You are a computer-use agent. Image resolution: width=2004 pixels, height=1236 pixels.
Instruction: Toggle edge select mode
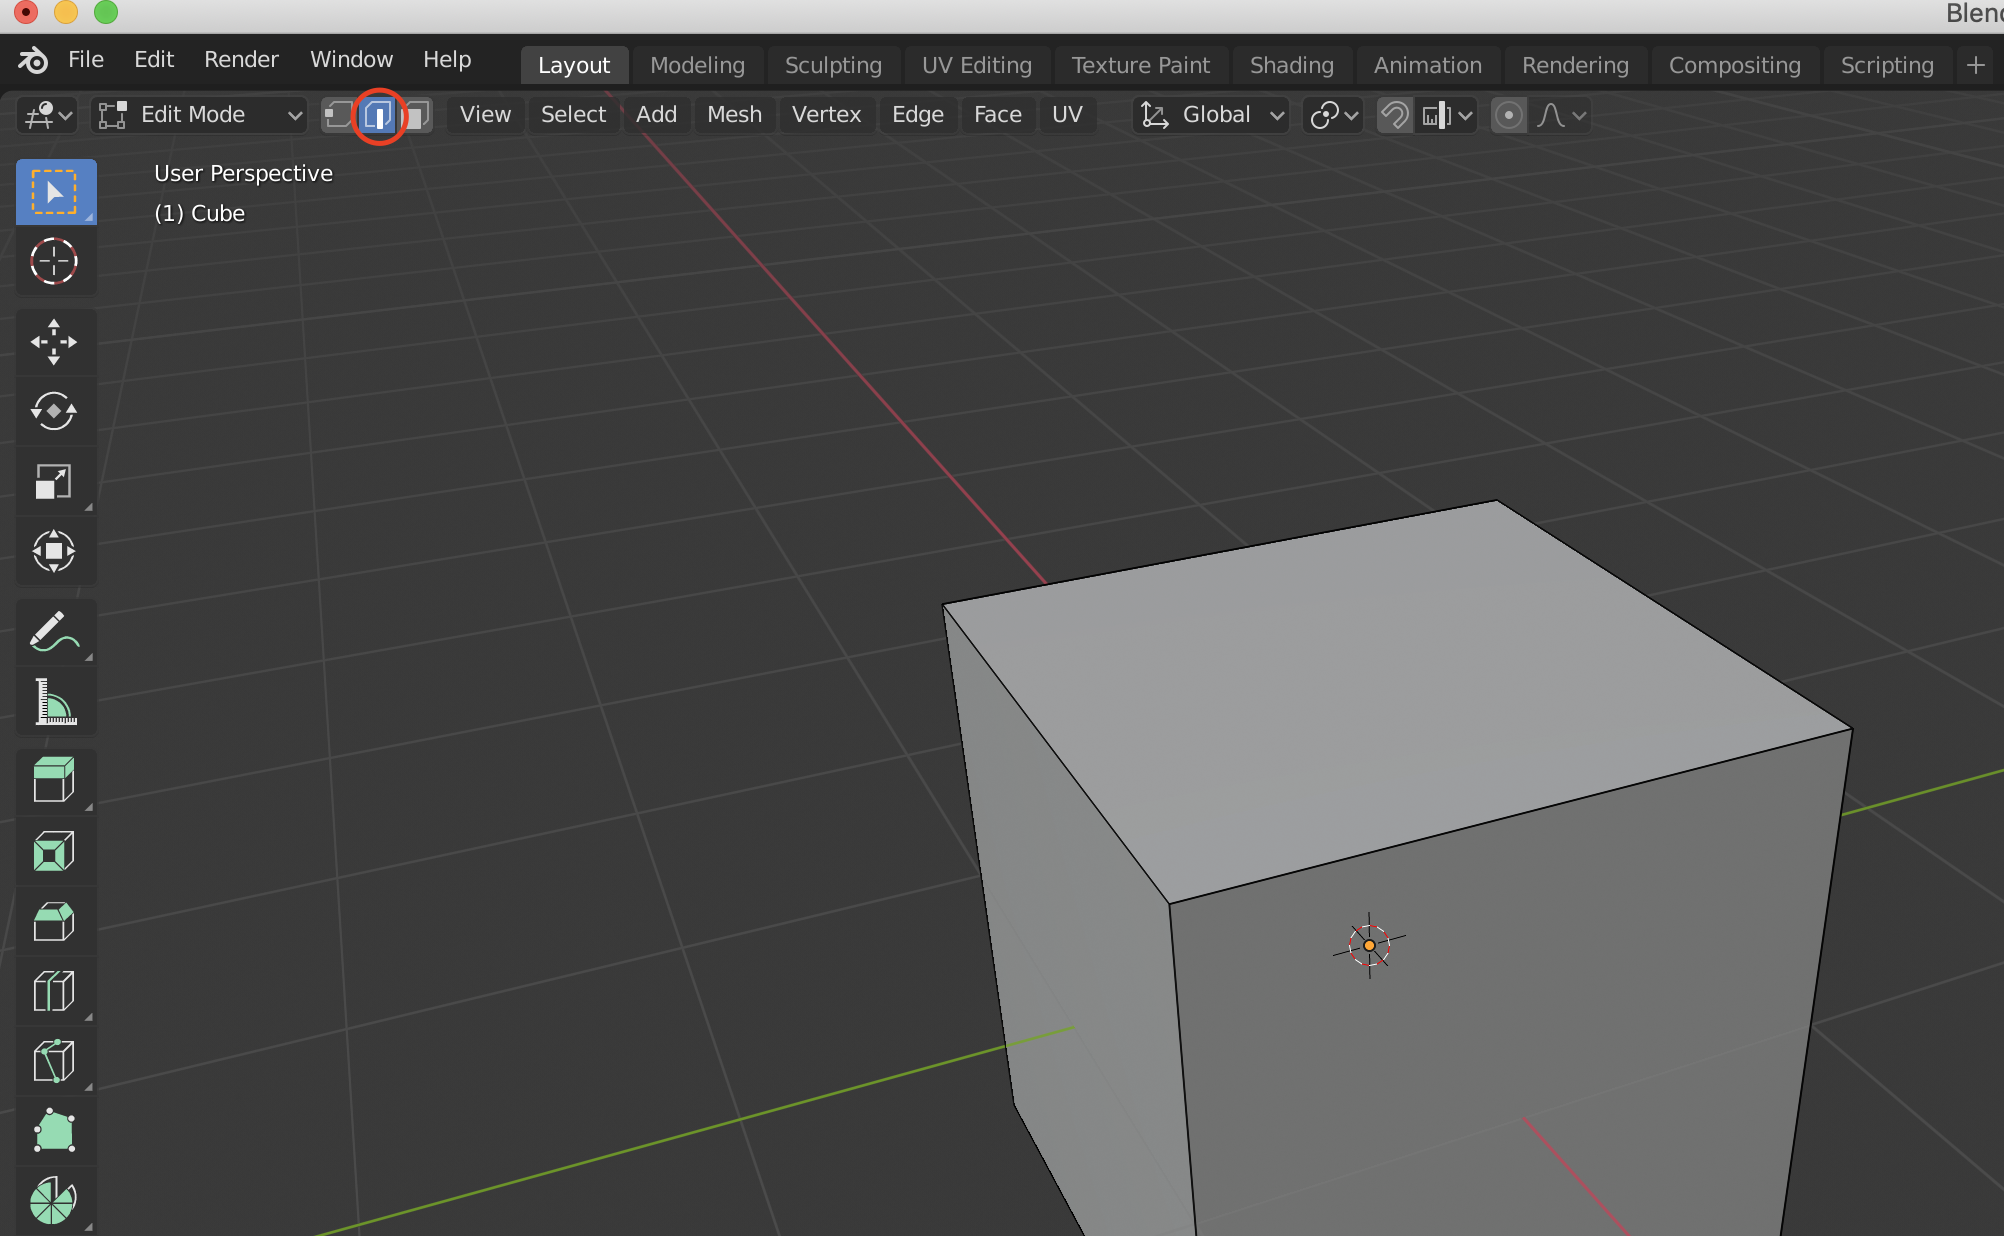pyautogui.click(x=378, y=115)
